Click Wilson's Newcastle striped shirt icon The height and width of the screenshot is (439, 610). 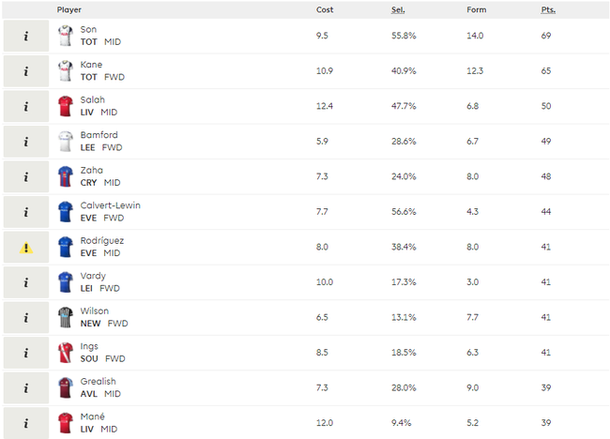[x=65, y=317]
